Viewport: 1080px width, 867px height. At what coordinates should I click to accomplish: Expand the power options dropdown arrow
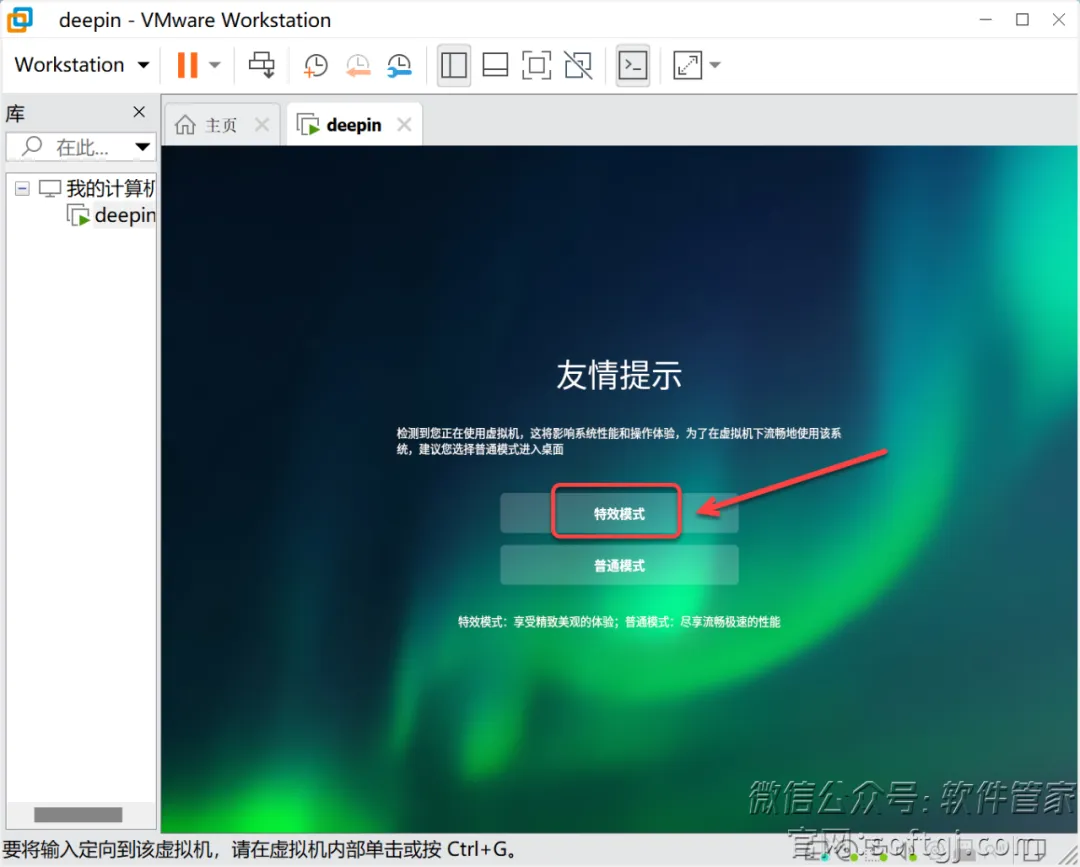(x=215, y=65)
